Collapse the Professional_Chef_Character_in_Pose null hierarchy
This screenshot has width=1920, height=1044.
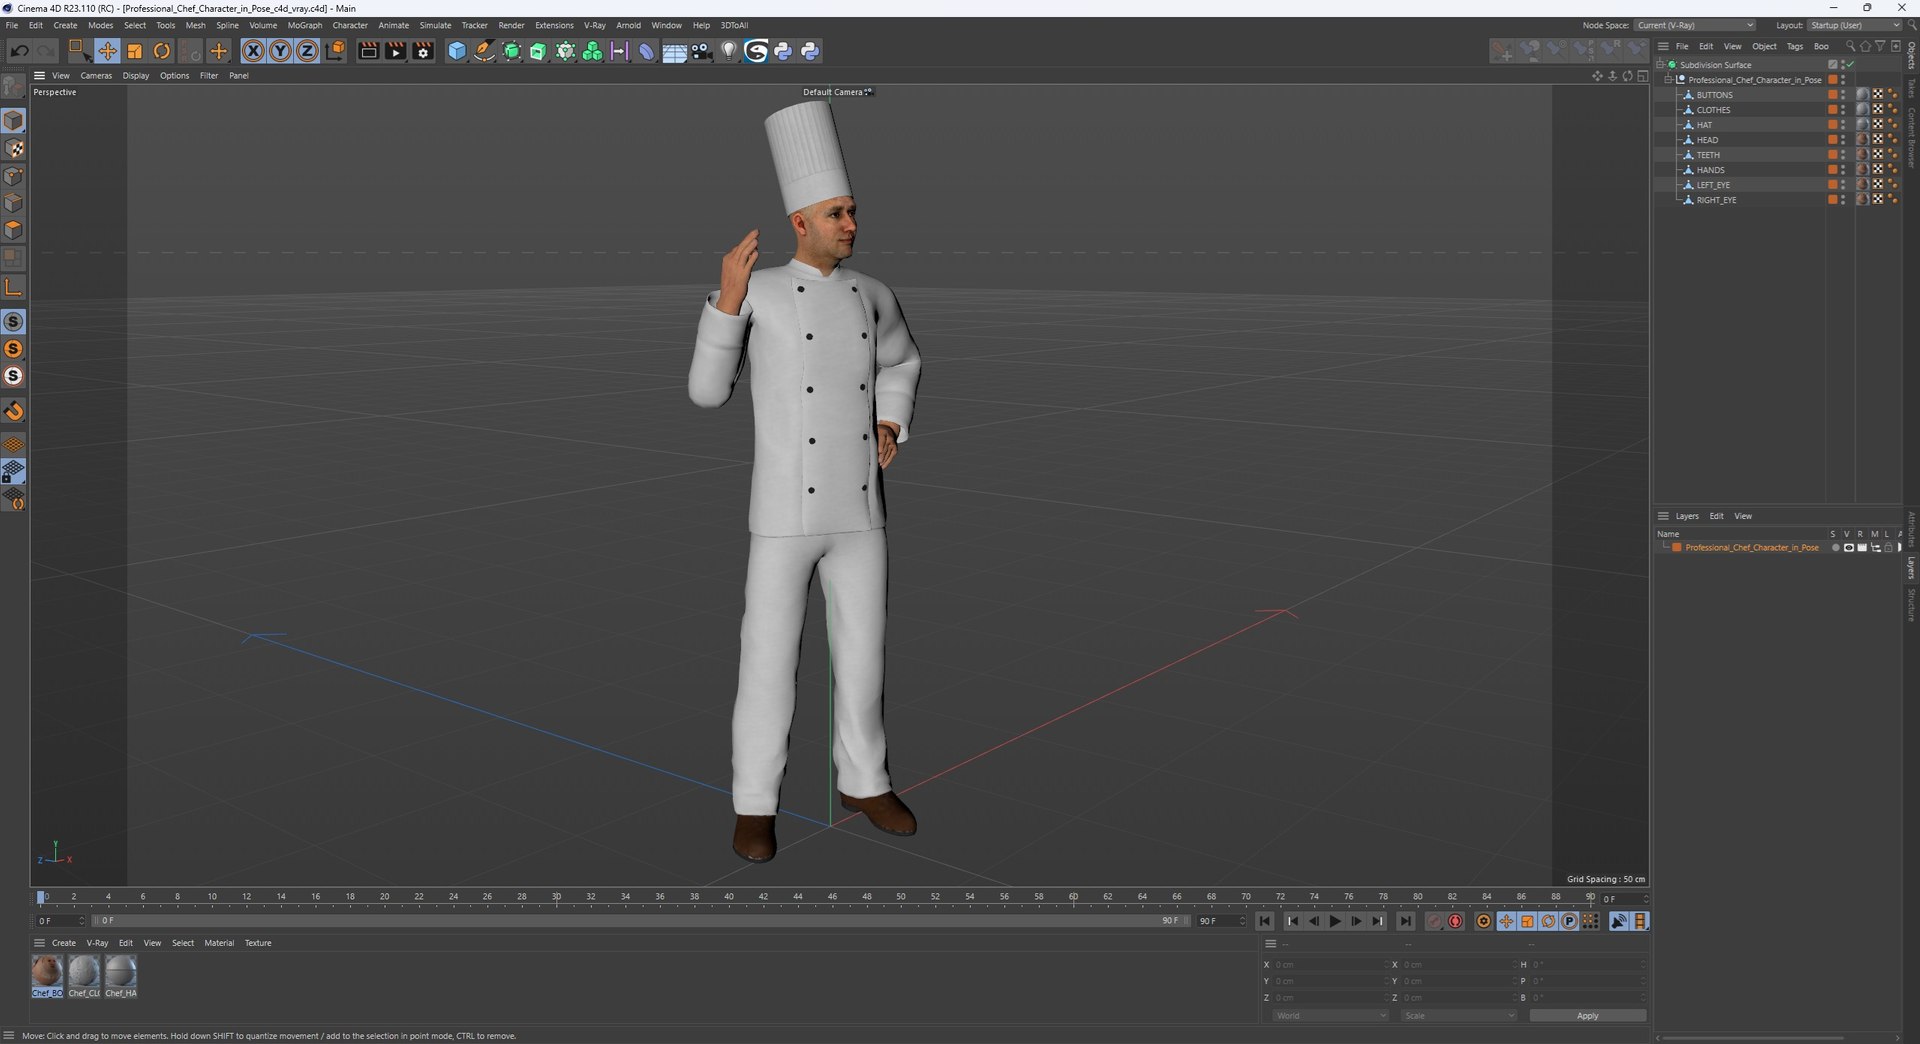click(1668, 80)
